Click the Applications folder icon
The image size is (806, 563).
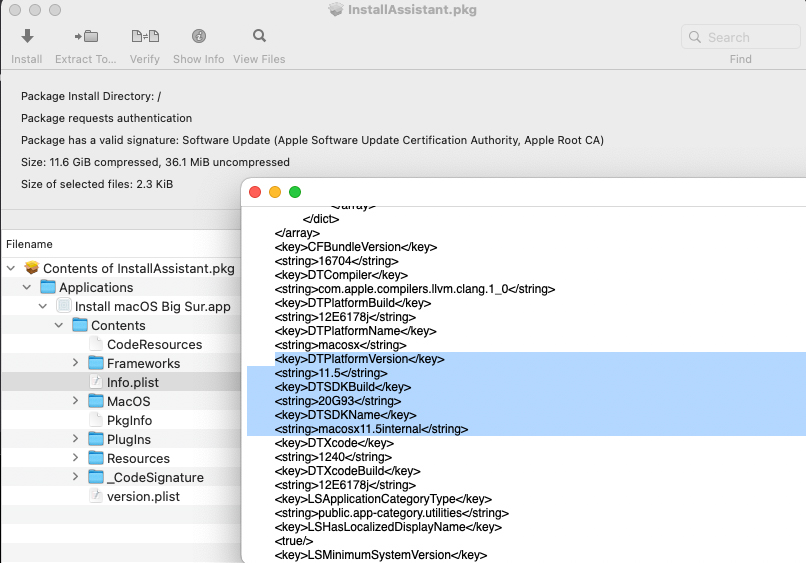coord(48,286)
